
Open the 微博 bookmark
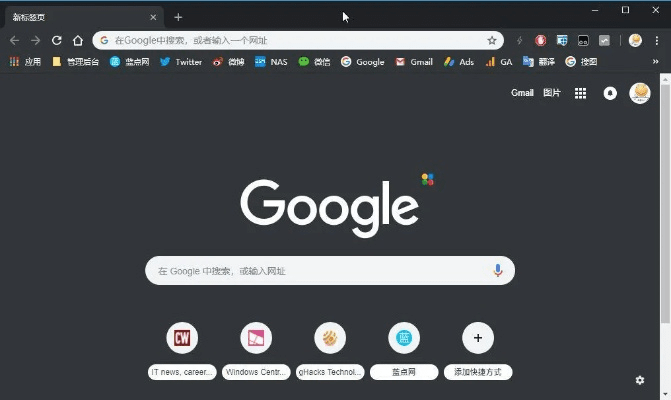point(228,62)
